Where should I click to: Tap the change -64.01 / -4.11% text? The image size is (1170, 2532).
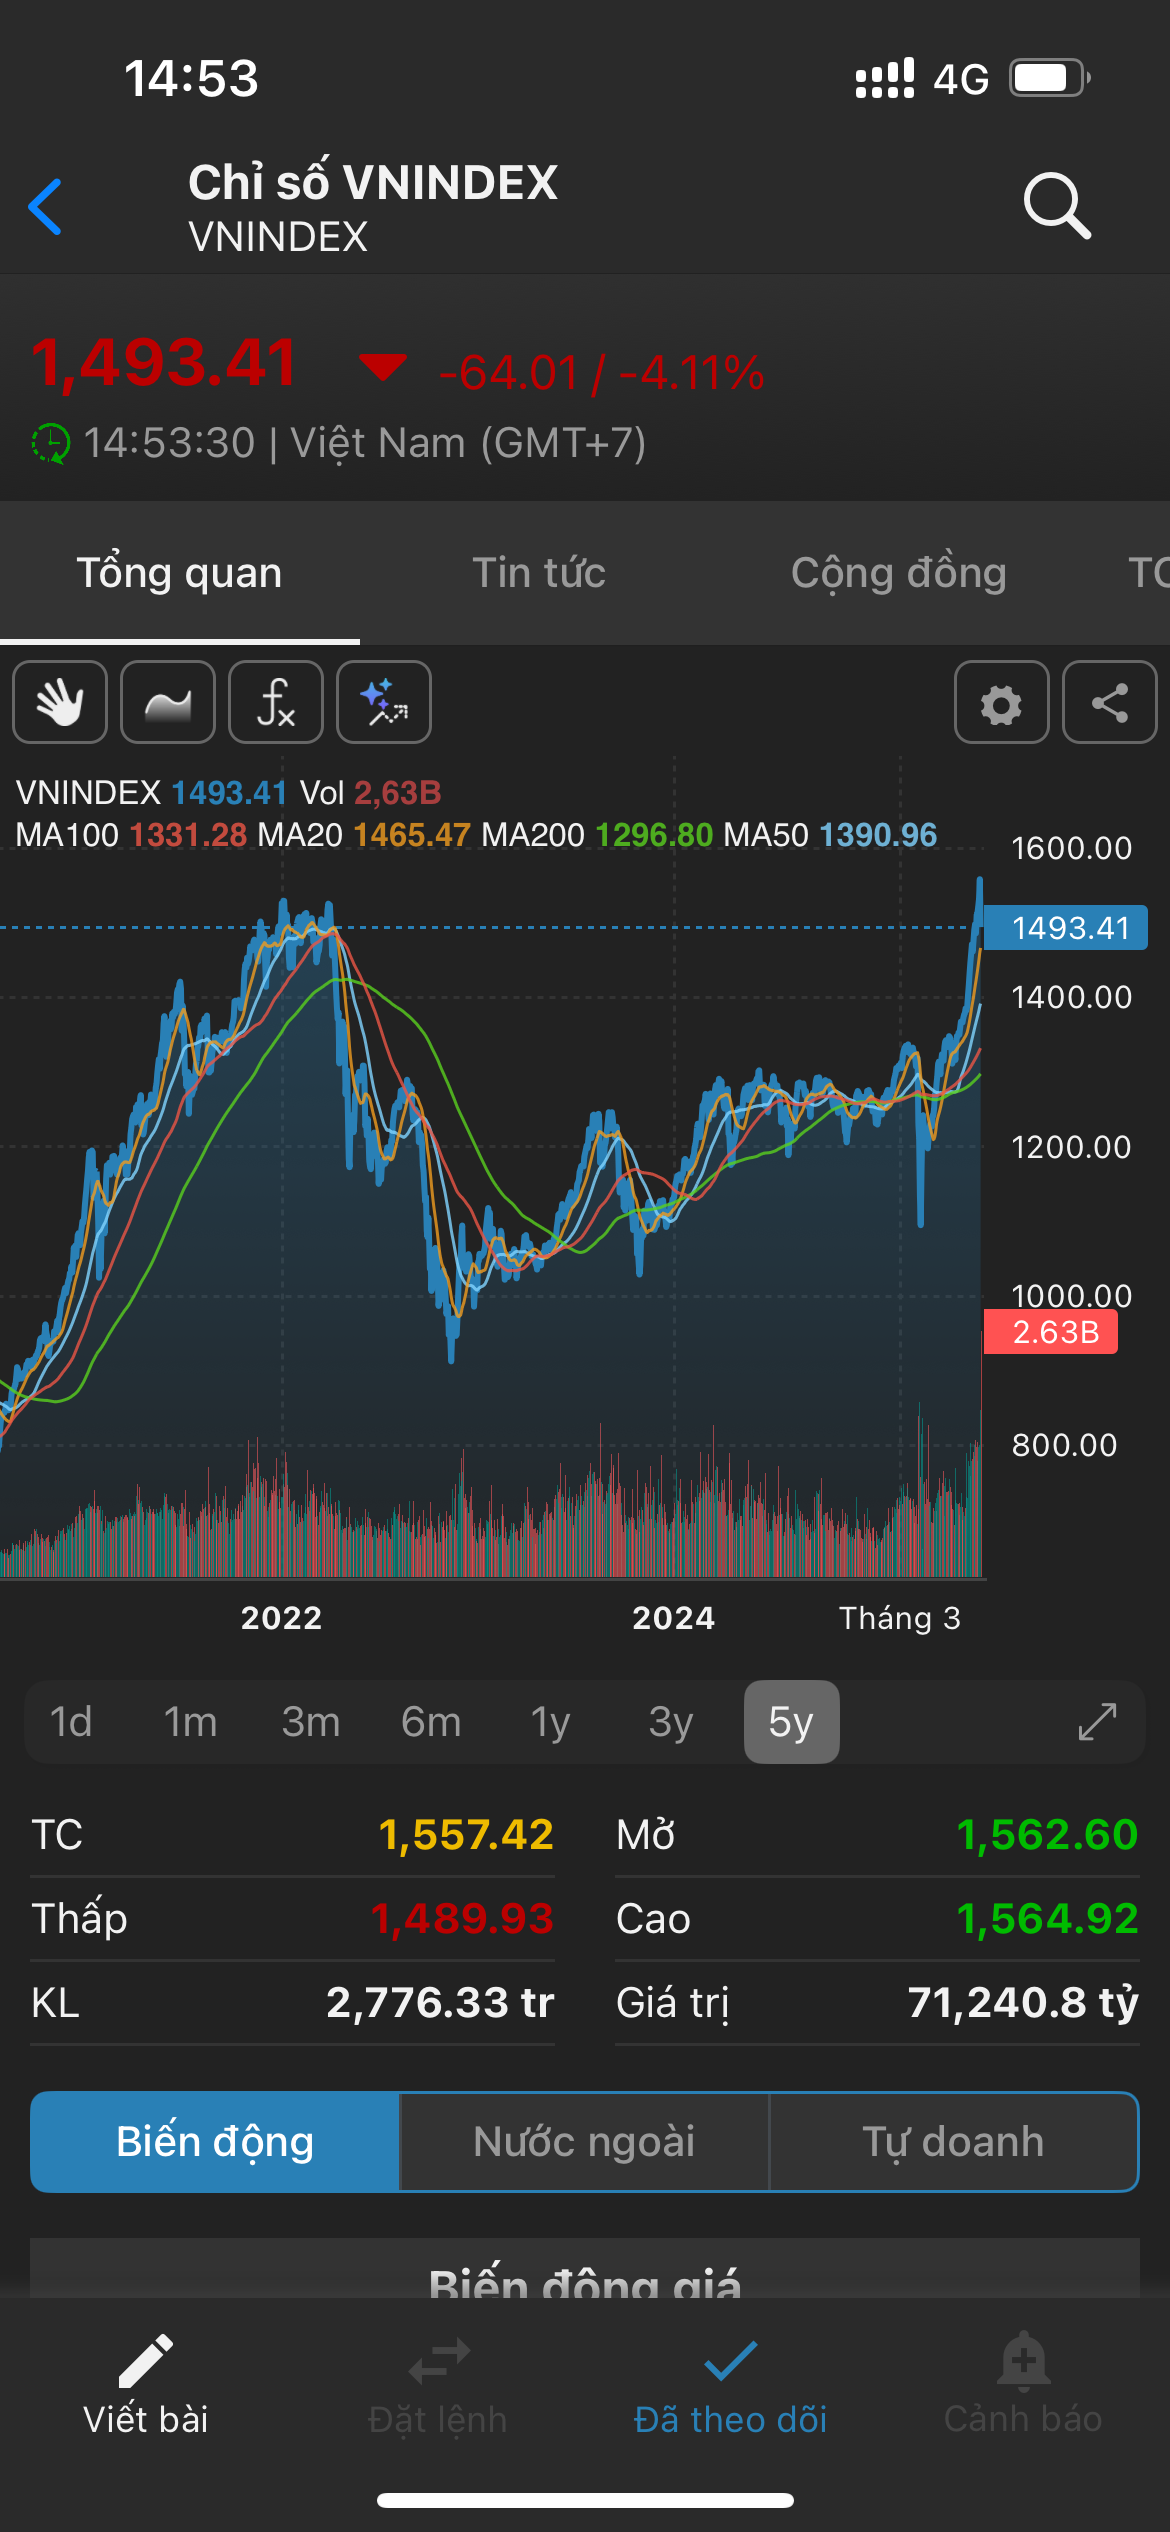click(x=602, y=373)
